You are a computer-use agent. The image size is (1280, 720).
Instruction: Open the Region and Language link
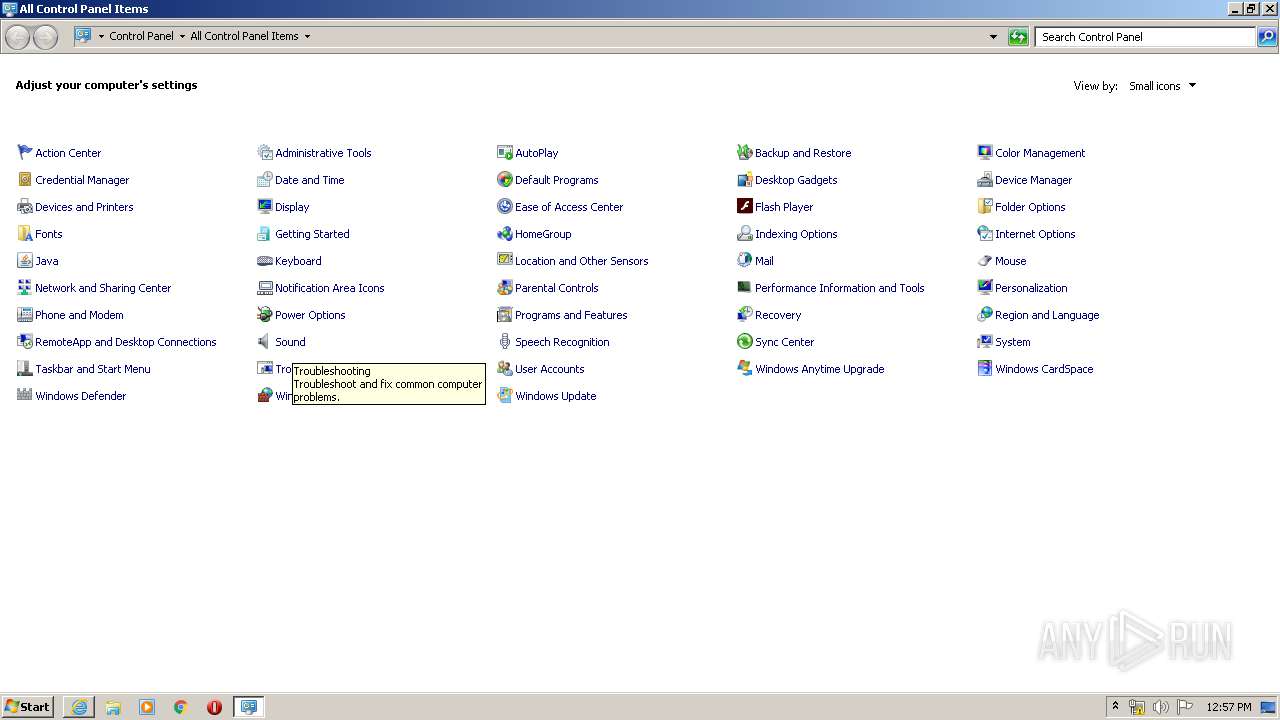click(x=1047, y=315)
